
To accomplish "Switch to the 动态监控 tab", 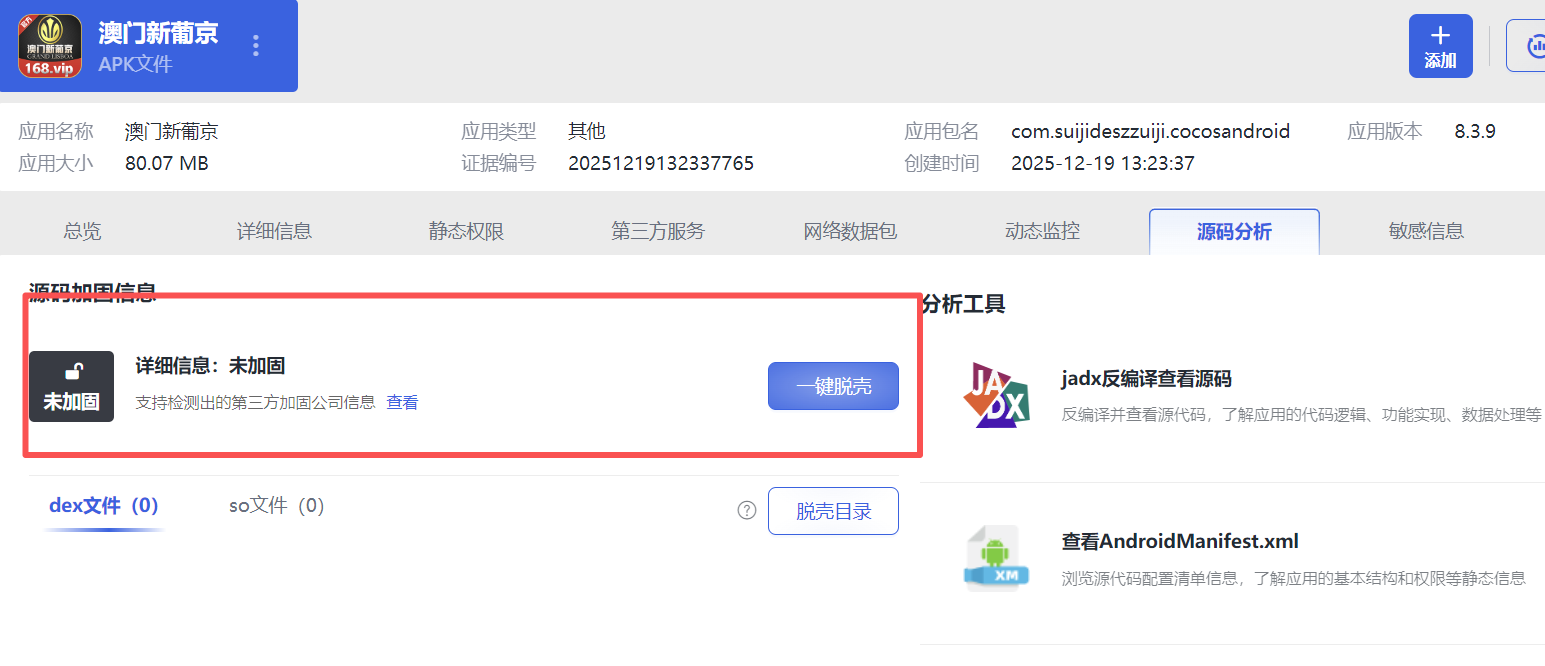I will [1043, 232].
